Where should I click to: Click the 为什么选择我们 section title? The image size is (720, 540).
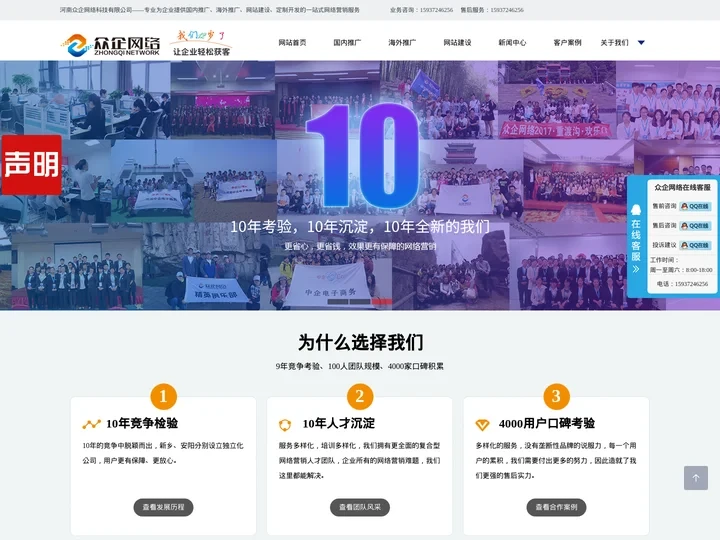tap(360, 343)
